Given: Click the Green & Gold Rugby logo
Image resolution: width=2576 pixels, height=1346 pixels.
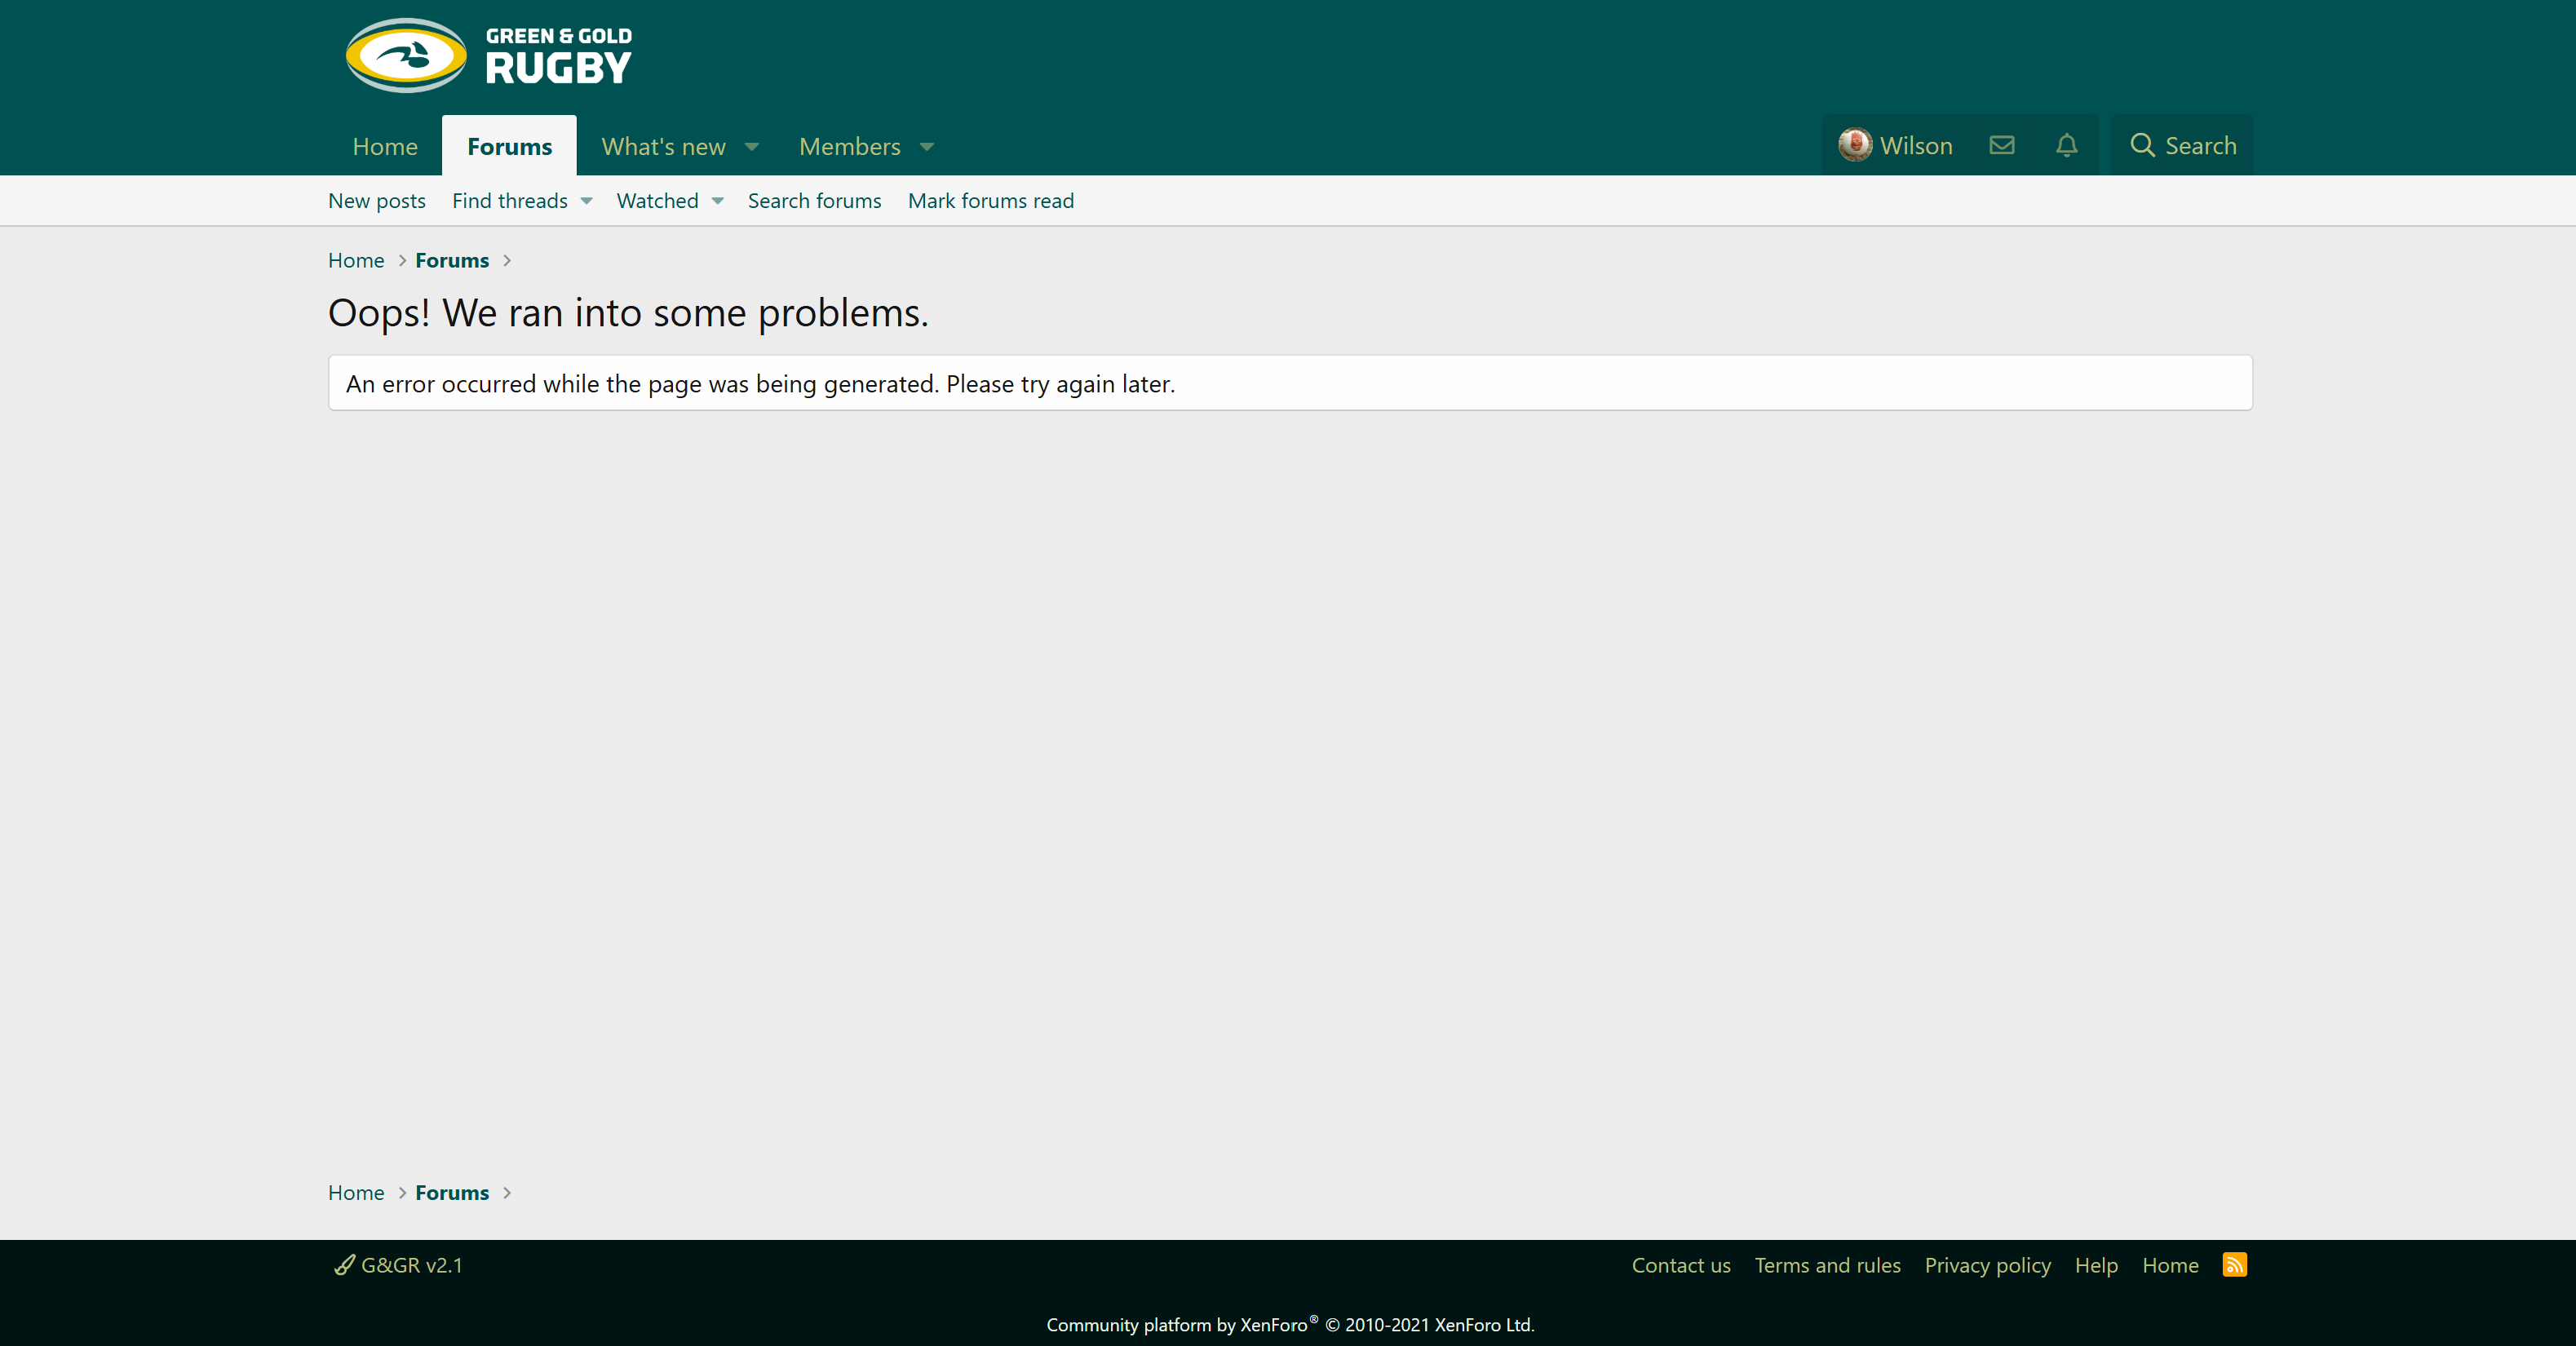Looking at the screenshot, I should [489, 56].
